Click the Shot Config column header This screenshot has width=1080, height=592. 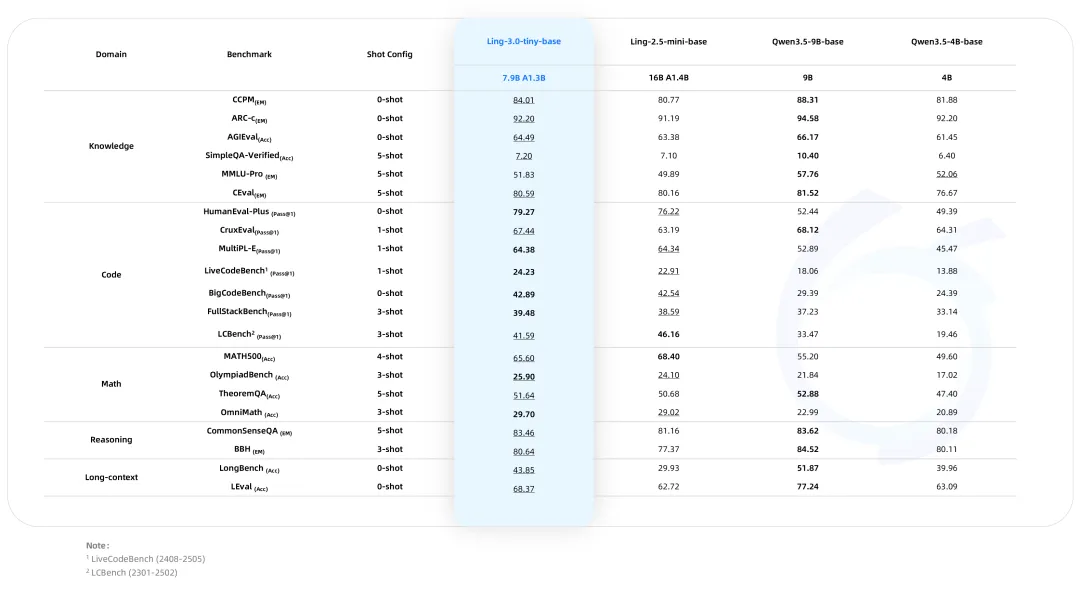coord(389,54)
